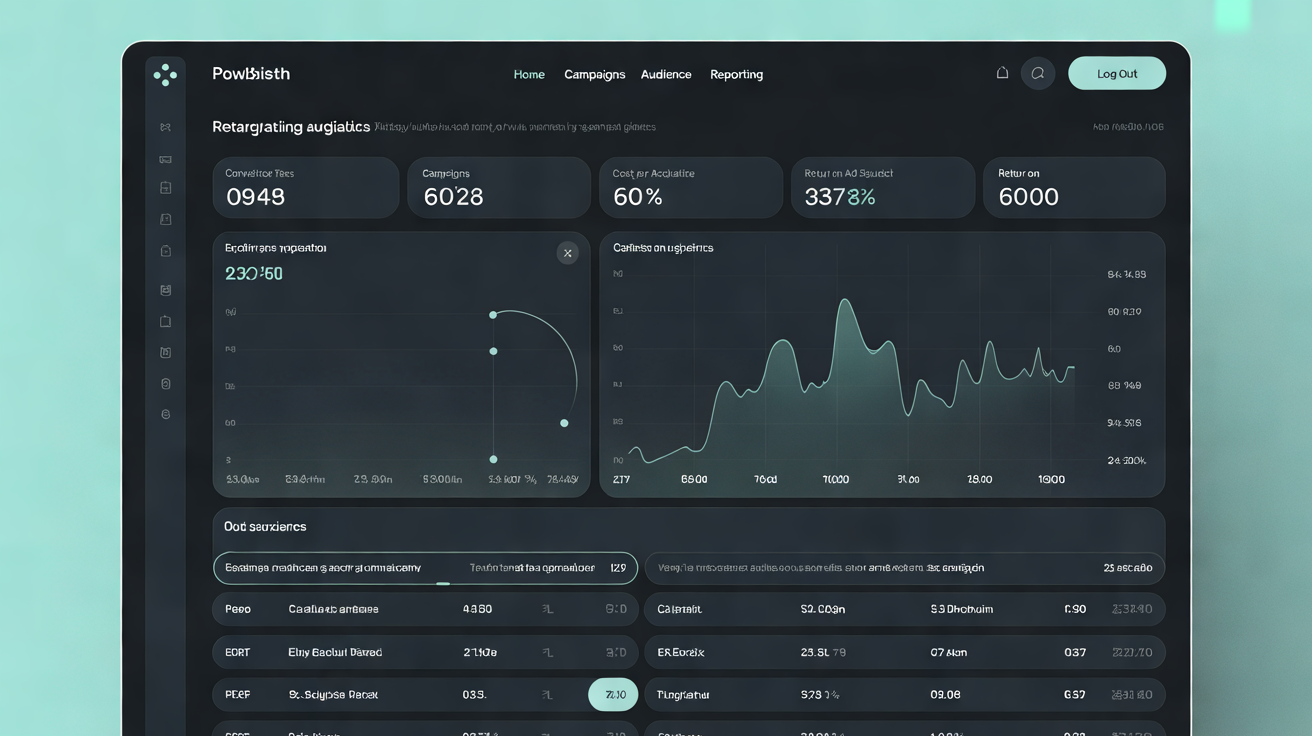Click the "Tingtahar" row in the right table

click(x=905, y=694)
